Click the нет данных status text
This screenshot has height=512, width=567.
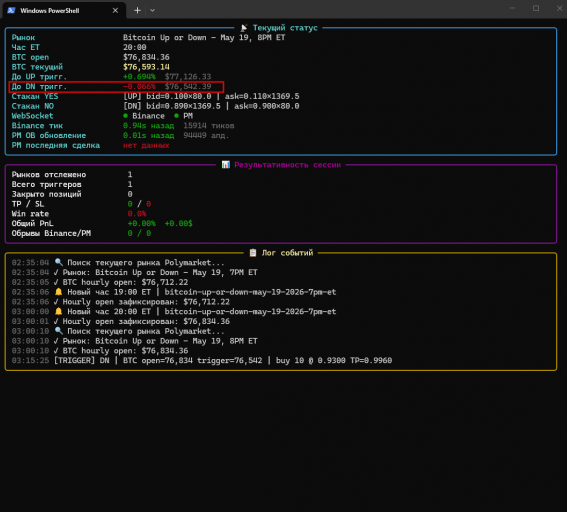coord(146,145)
